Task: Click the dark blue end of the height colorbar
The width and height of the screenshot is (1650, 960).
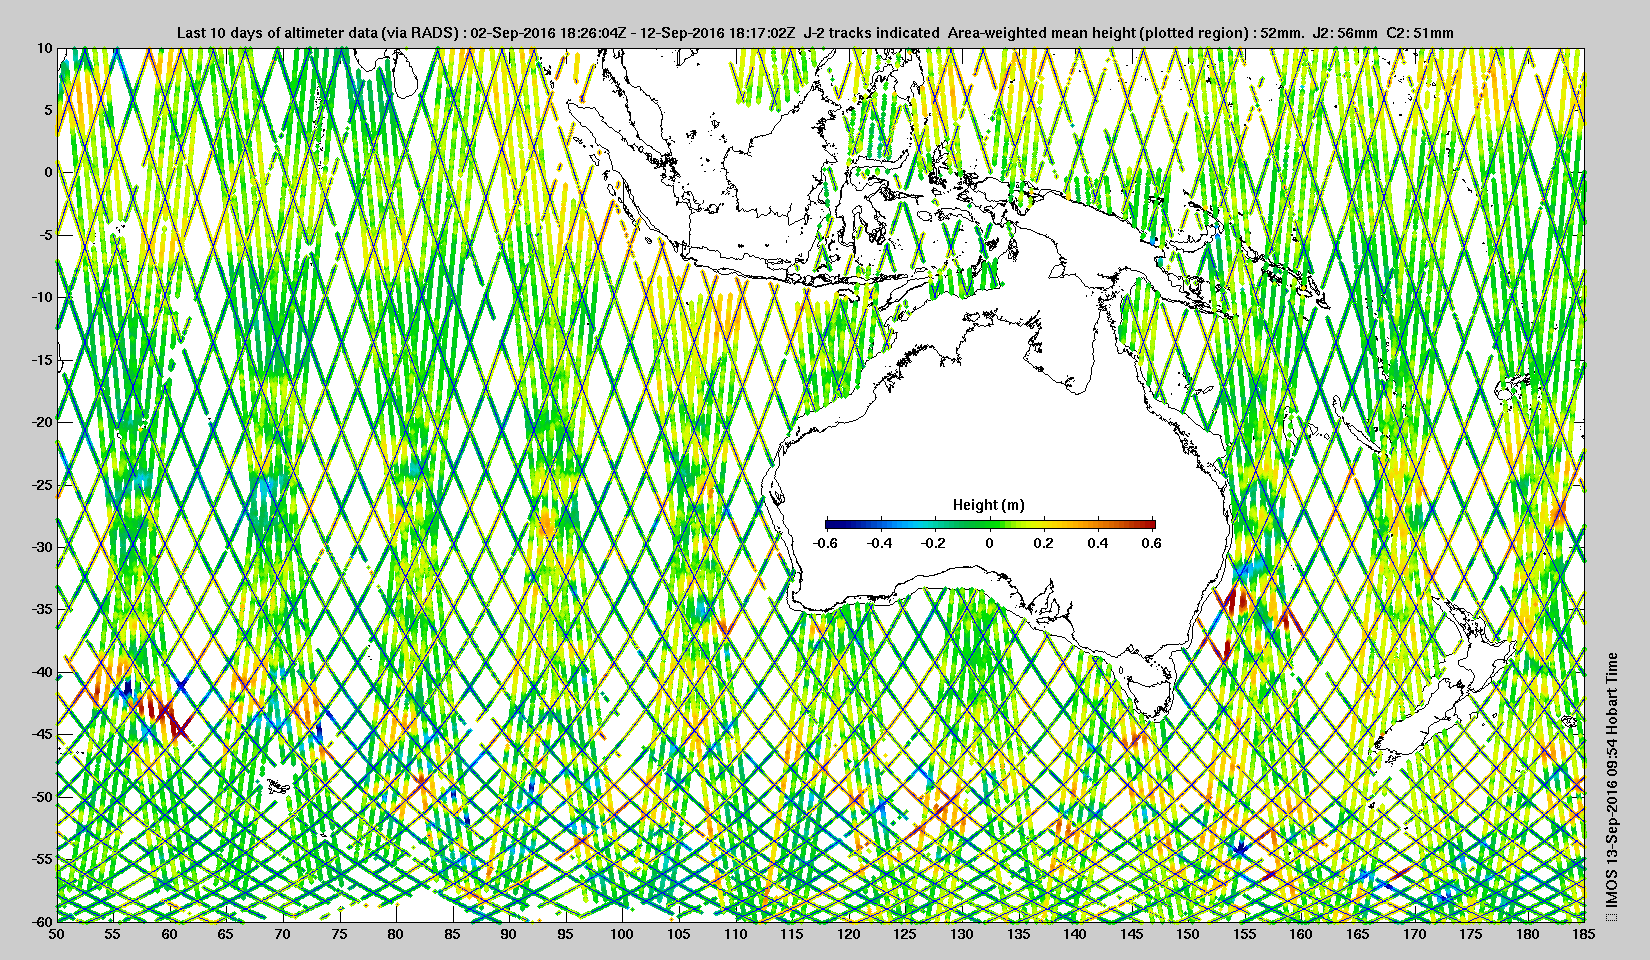Action: 830,523
